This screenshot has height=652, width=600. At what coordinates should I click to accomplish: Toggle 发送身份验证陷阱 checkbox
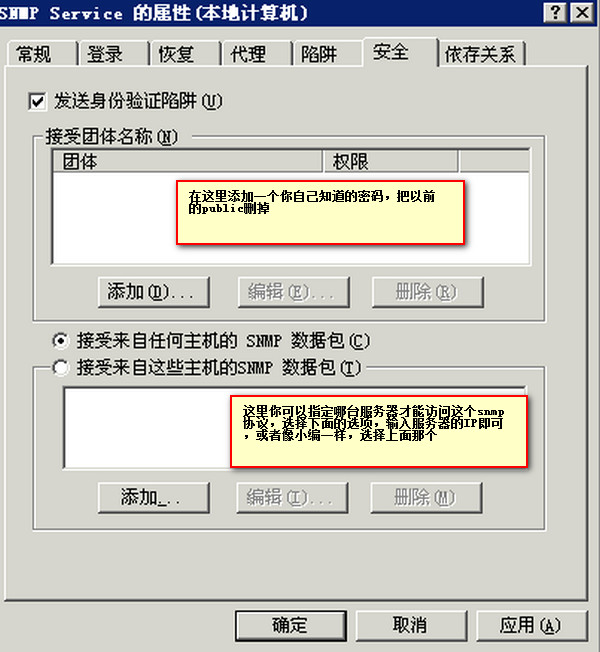pyautogui.click(x=37, y=101)
